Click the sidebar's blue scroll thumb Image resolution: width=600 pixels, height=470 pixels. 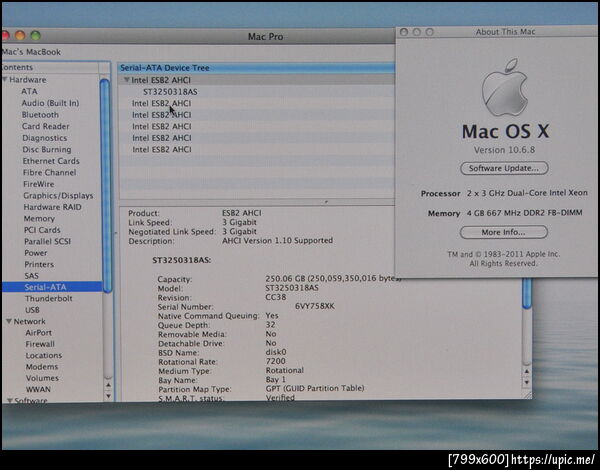click(x=105, y=186)
